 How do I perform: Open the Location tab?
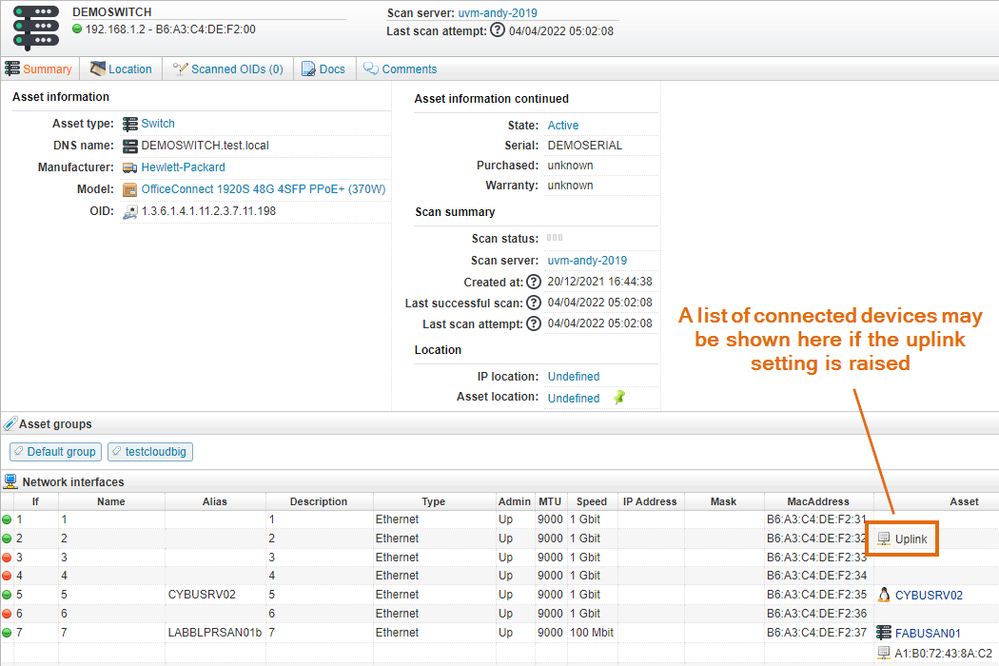121,69
